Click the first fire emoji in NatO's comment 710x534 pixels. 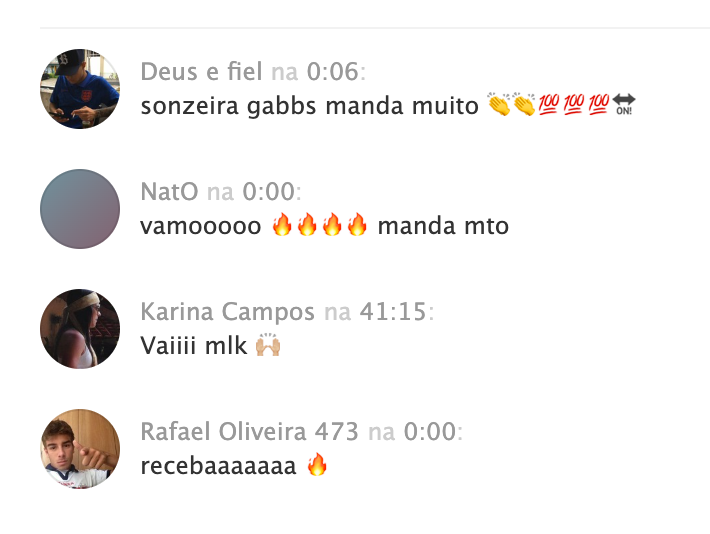282,224
